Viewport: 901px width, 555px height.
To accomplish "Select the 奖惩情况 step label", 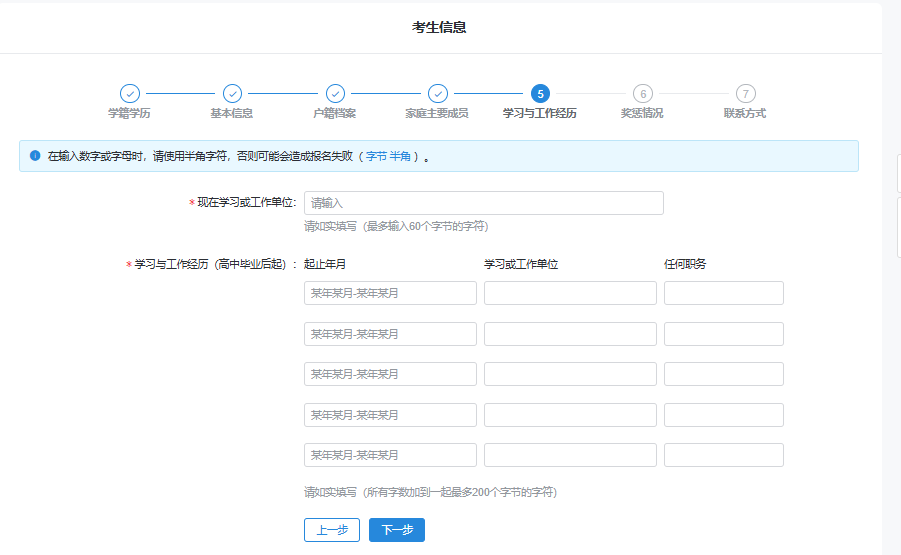I will 642,113.
